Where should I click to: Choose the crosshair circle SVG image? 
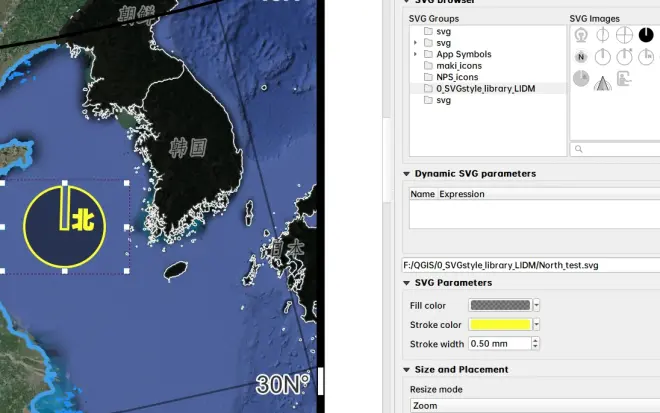(x=624, y=35)
